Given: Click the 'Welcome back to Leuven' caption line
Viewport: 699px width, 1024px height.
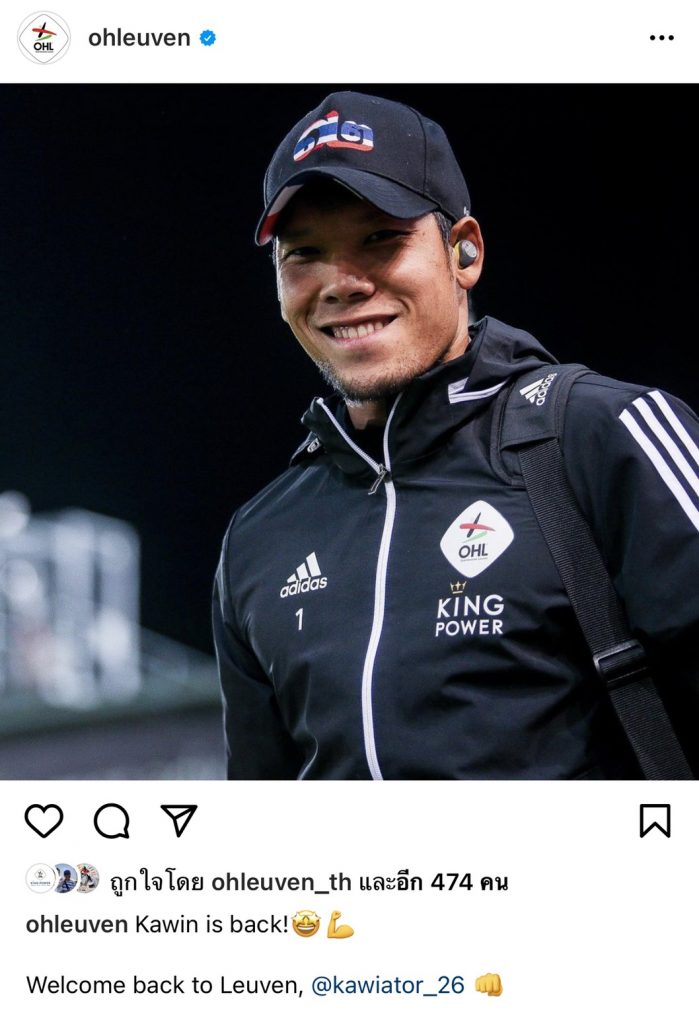Looking at the screenshot, I should tap(165, 985).
